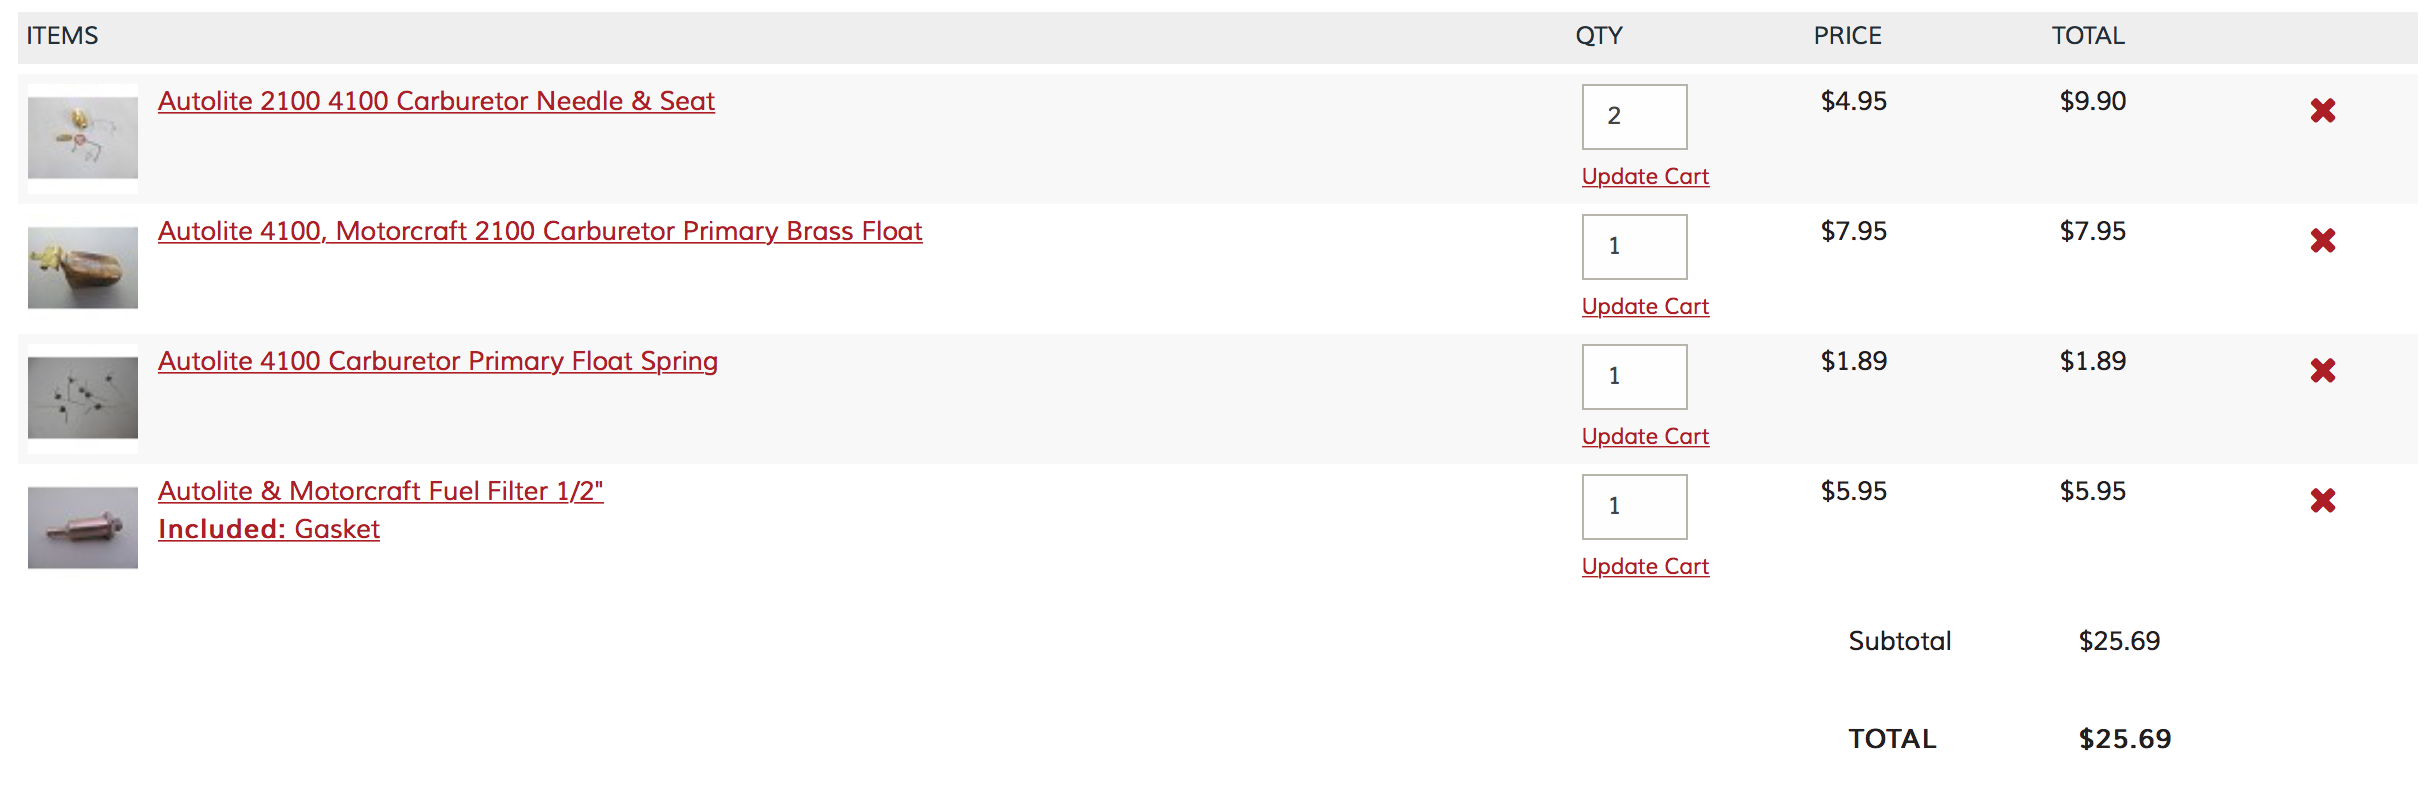Screen dimensions: 2426x794
Task: Click Update Cart under Brass Float quantity
Action: 1645,307
